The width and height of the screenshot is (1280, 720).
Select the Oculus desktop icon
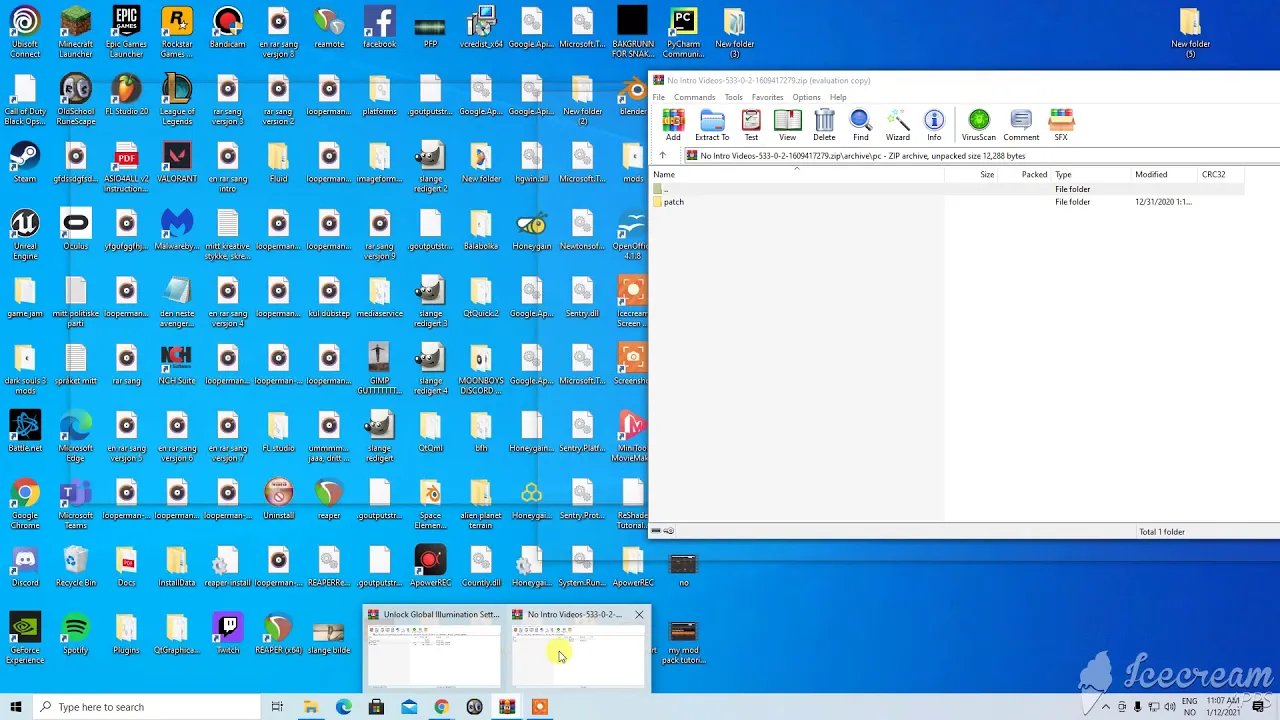(x=75, y=230)
